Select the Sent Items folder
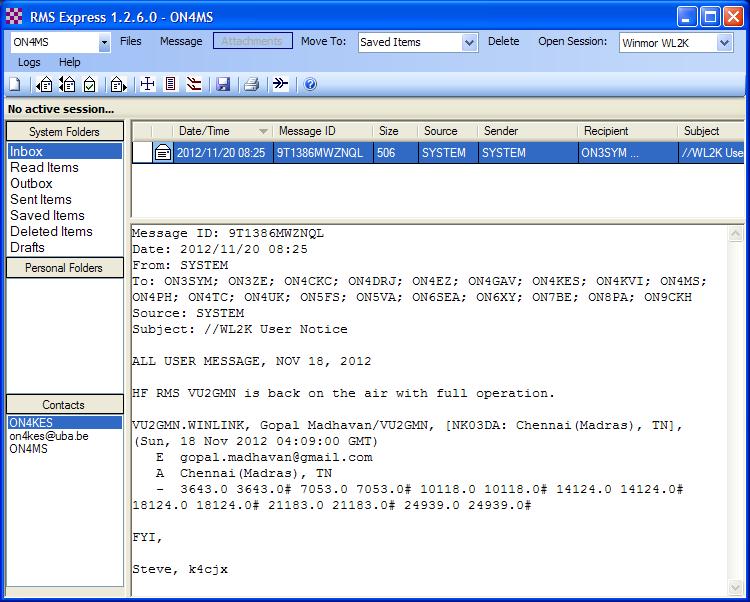This screenshot has height=602, width=750. click(65, 199)
